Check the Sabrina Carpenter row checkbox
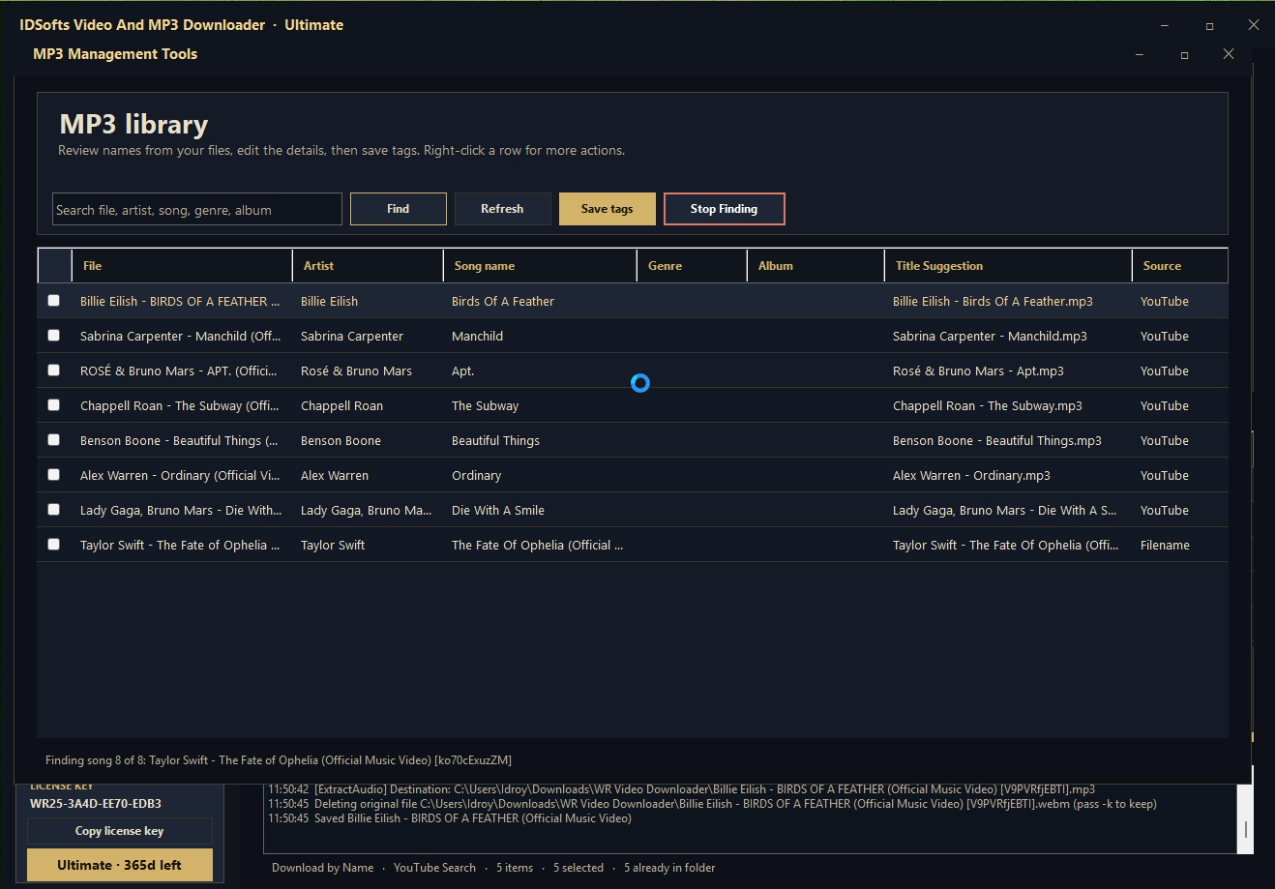 click(x=54, y=335)
